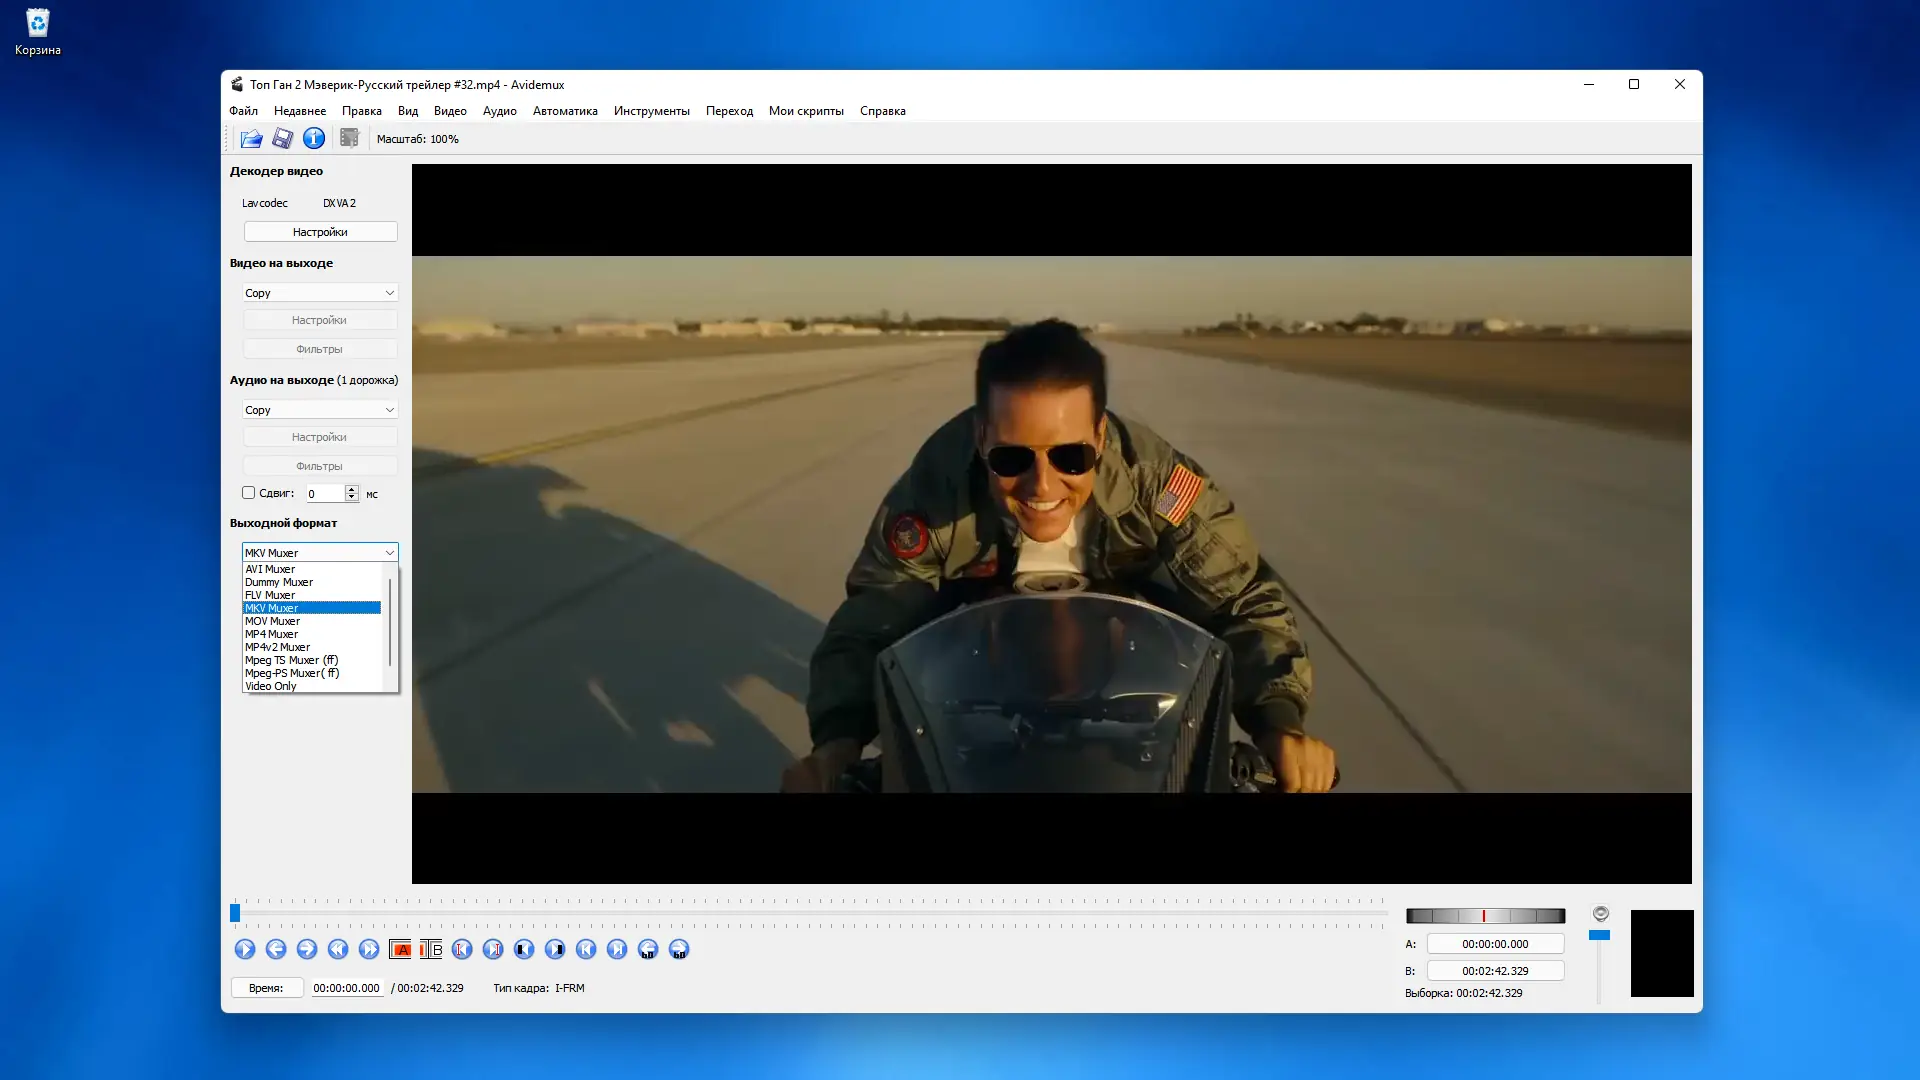The width and height of the screenshot is (1920, 1080).
Task: Open the Инструменты menu
Action: click(651, 111)
